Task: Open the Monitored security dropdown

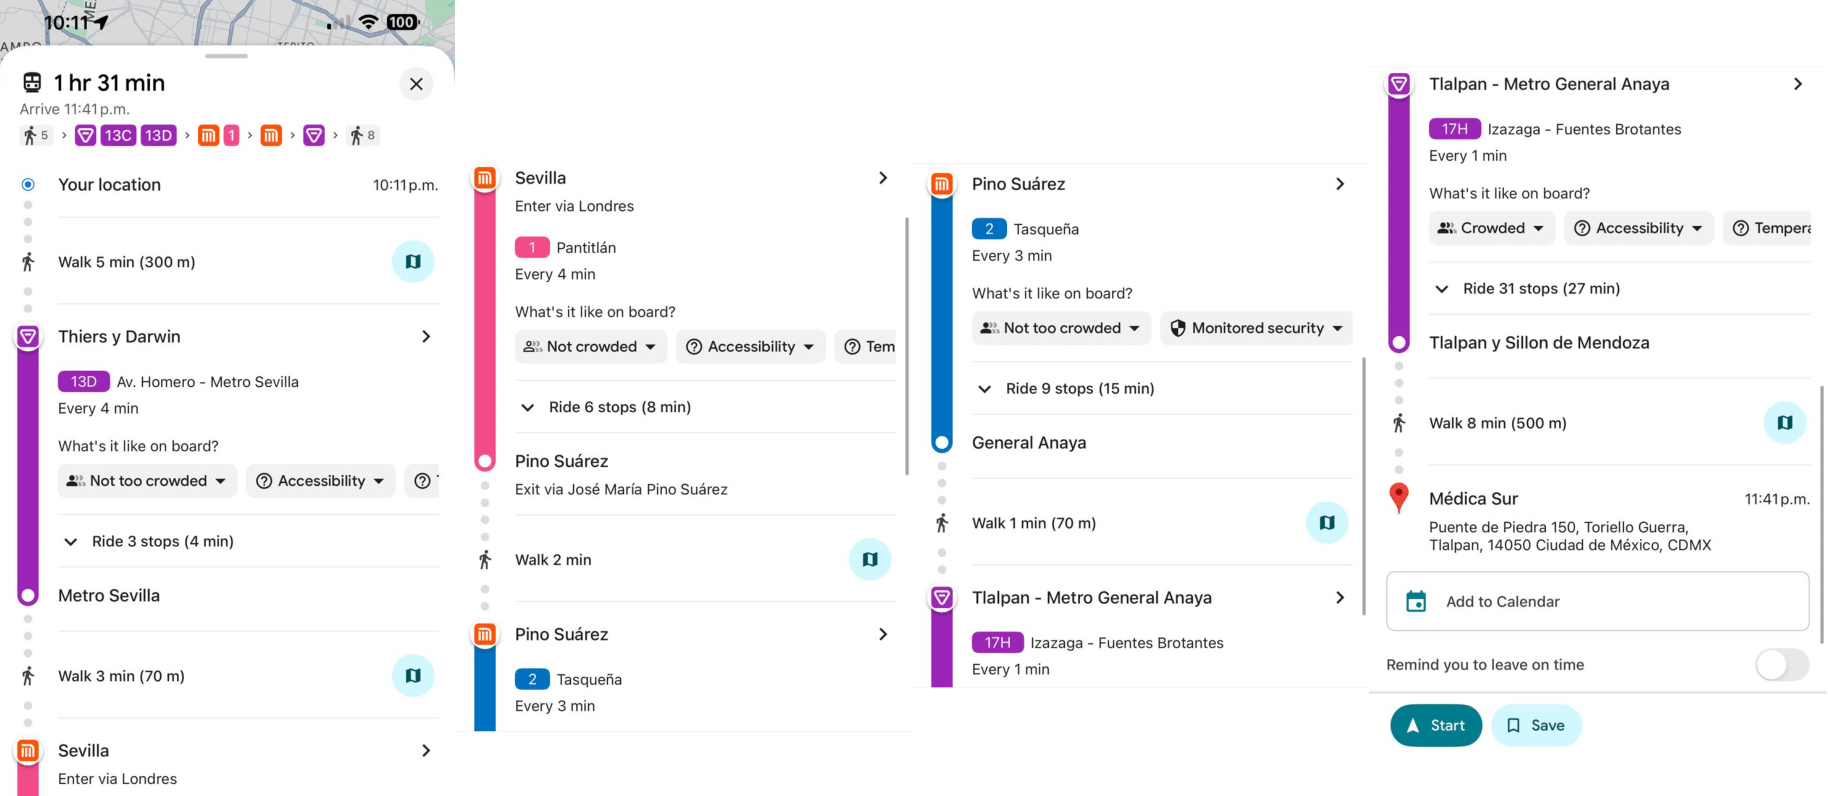Action: pyautogui.click(x=1256, y=328)
